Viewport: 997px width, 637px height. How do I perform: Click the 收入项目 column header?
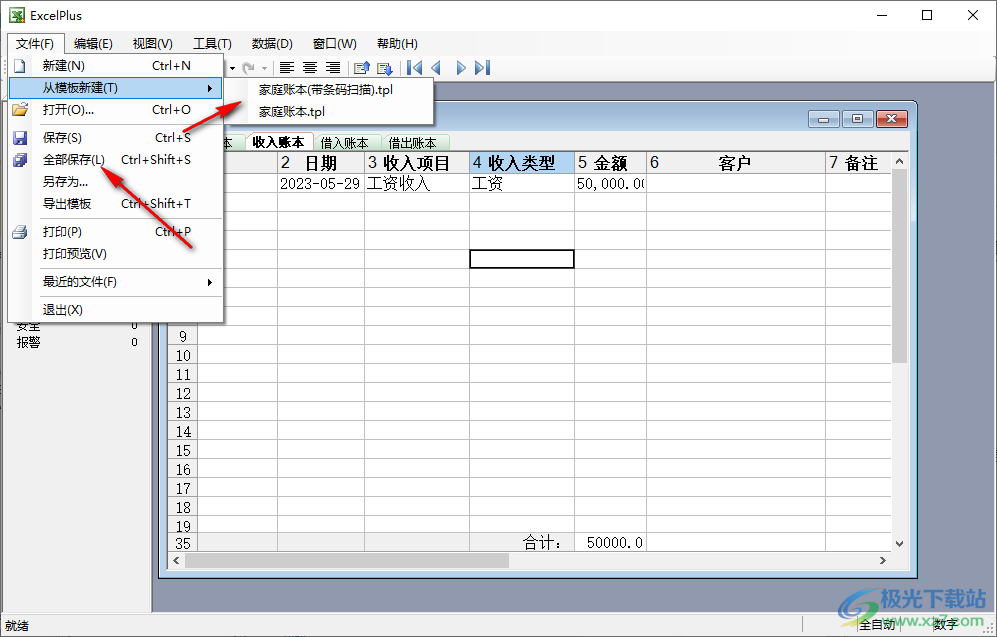[x=417, y=163]
